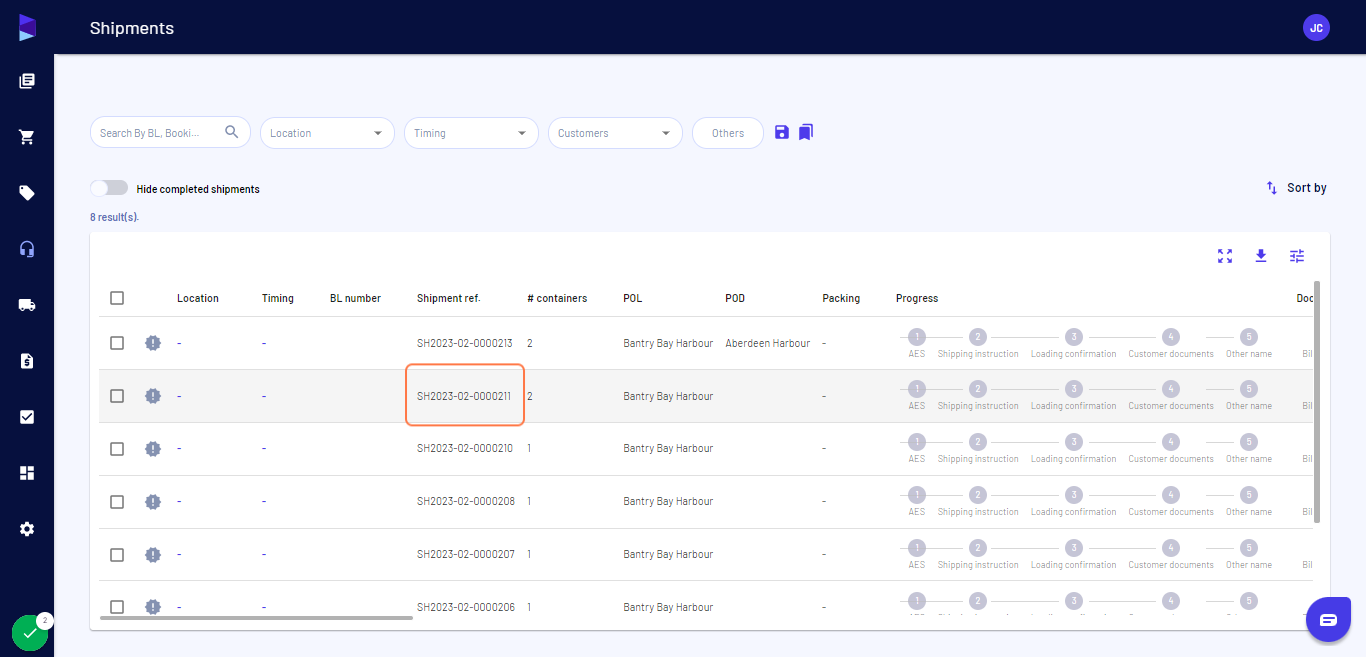Image resolution: width=1366 pixels, height=657 pixels.
Task: Open the library icon in the sidebar
Action: (x=27, y=81)
